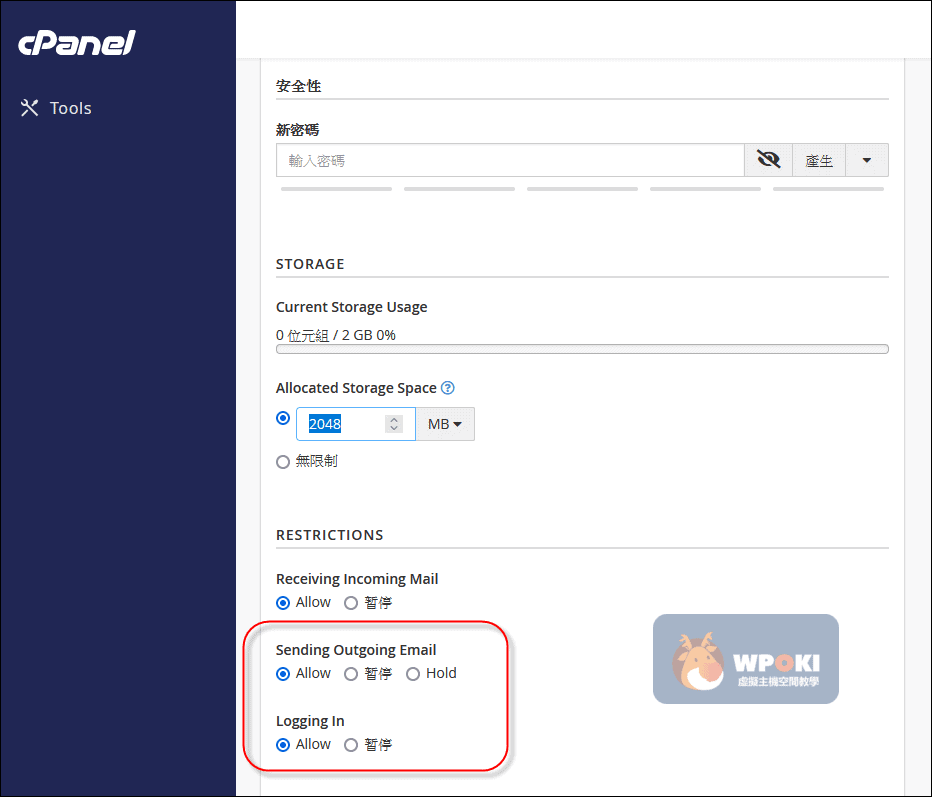
Task: Click the Sending Outgoing Email label
Action: tap(356, 650)
